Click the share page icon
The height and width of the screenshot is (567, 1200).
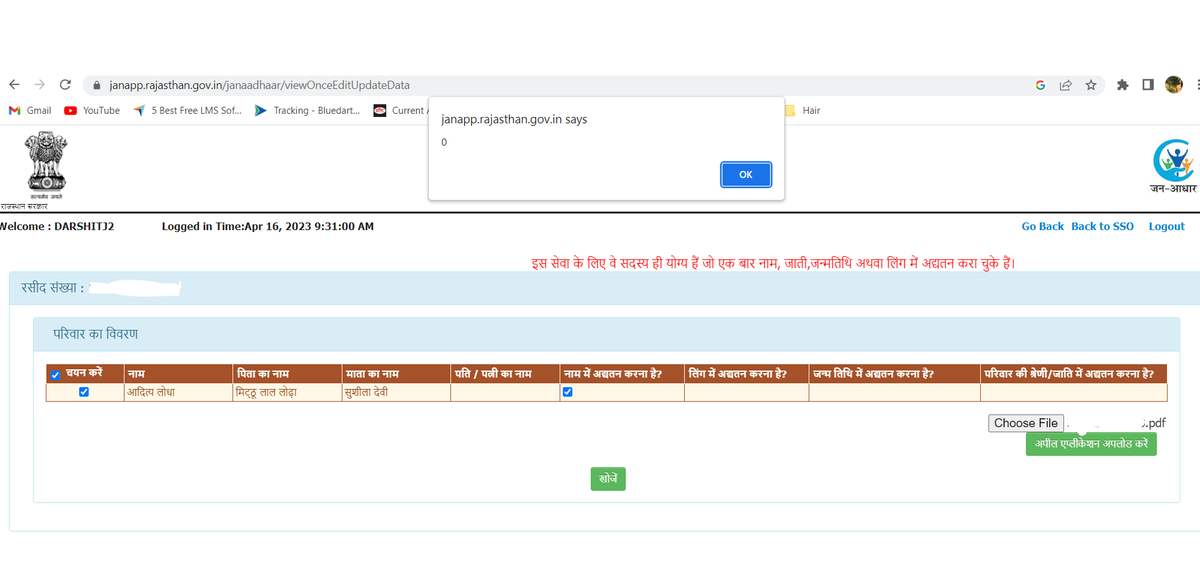click(1066, 85)
